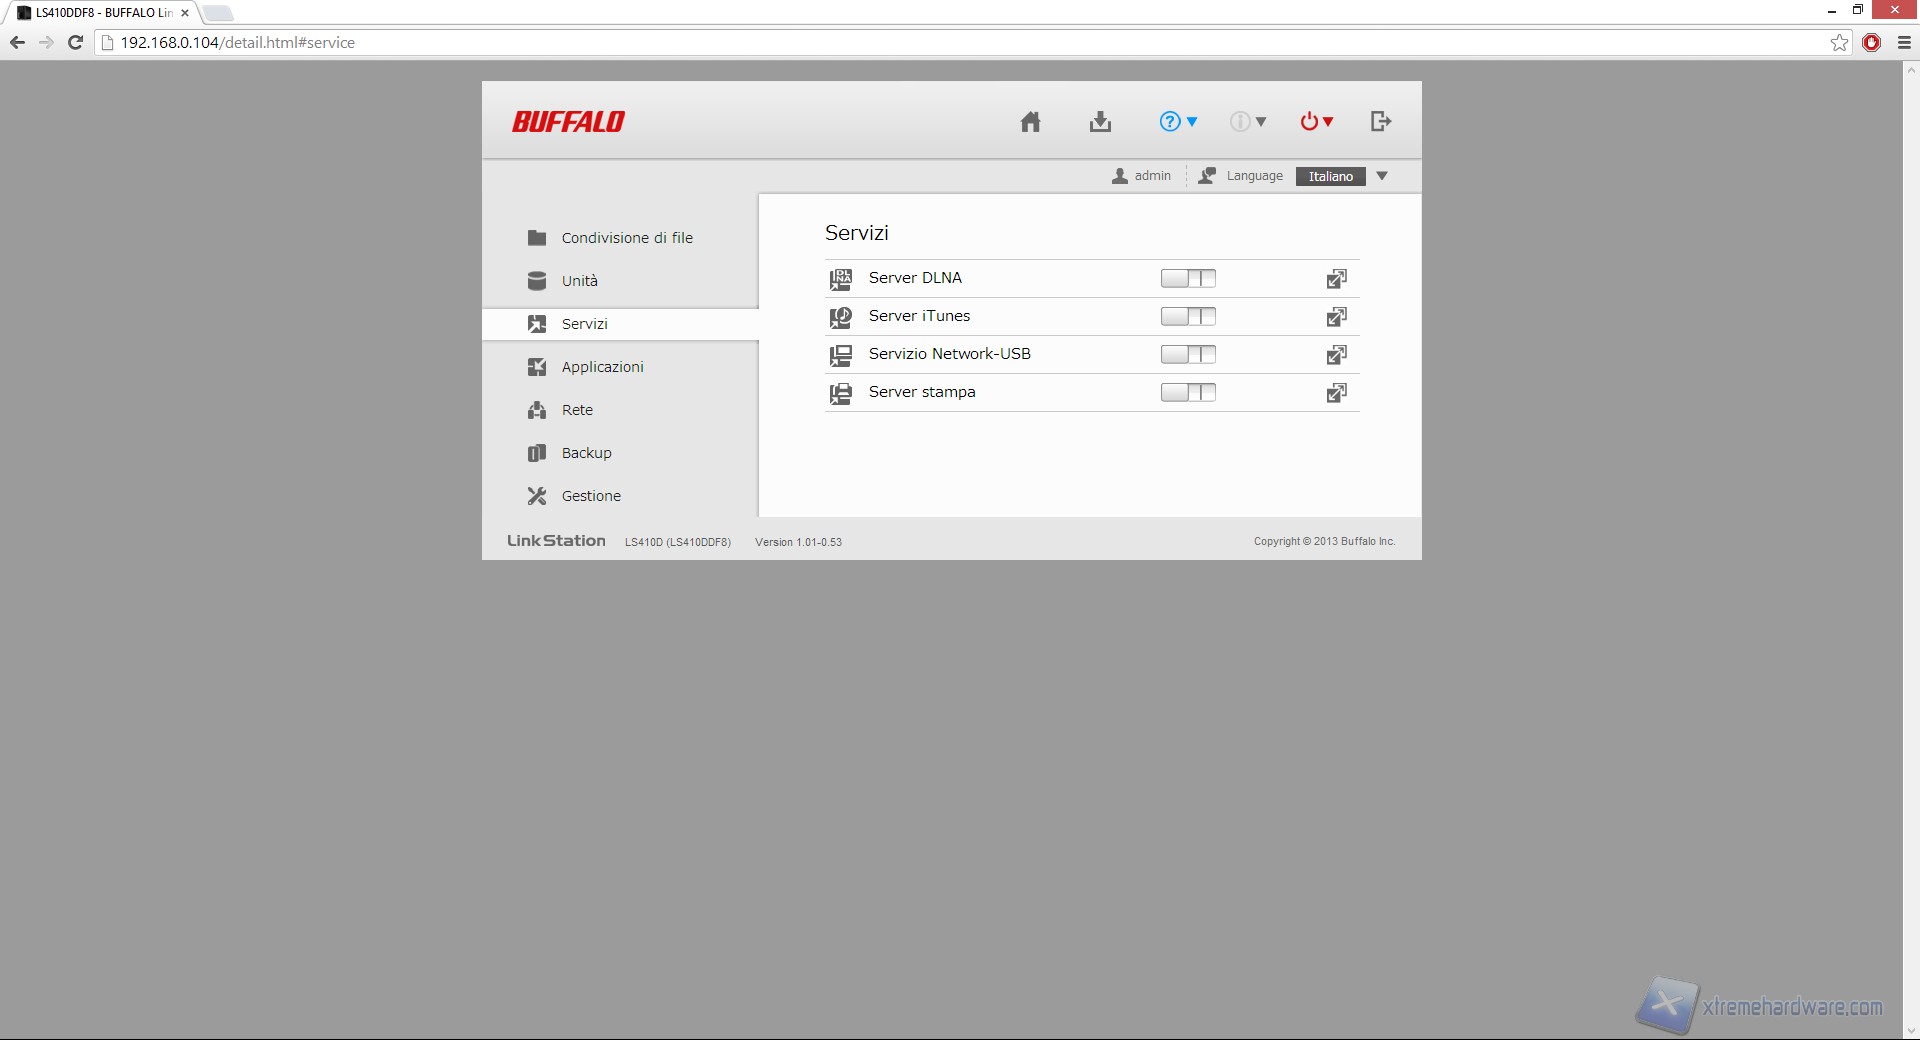Open Server DLNA settings popup icon
Viewport: 1920px width, 1040px height.
coord(1336,279)
